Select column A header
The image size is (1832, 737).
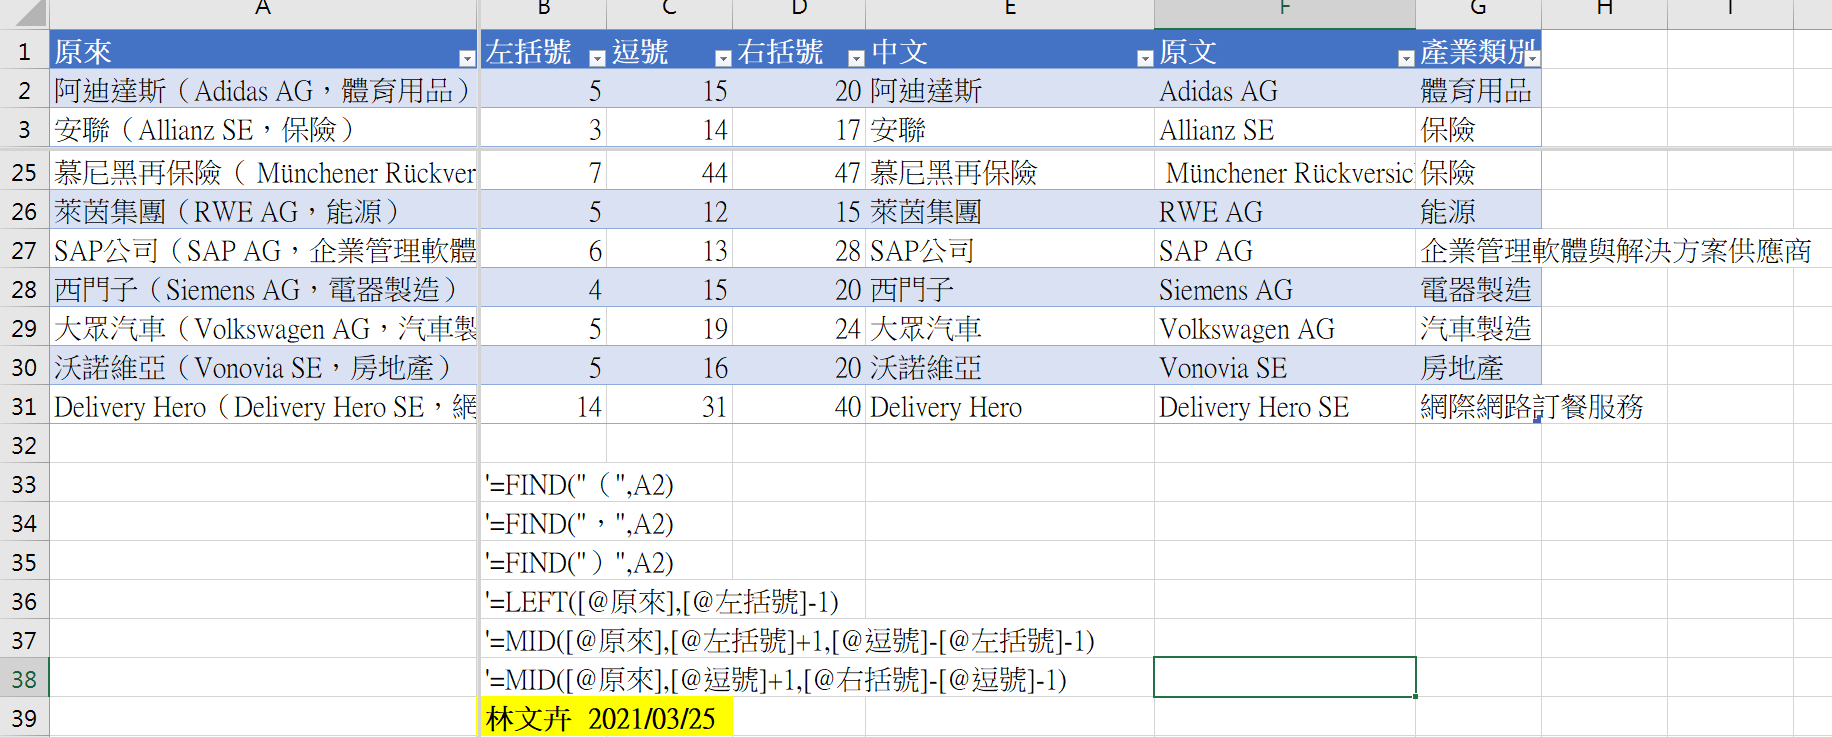coord(263,12)
